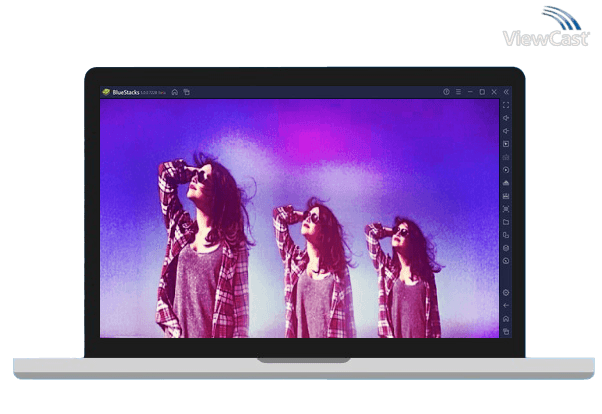Click the volume down icon in the sidebar
This screenshot has width=602, height=414.
coord(506,131)
